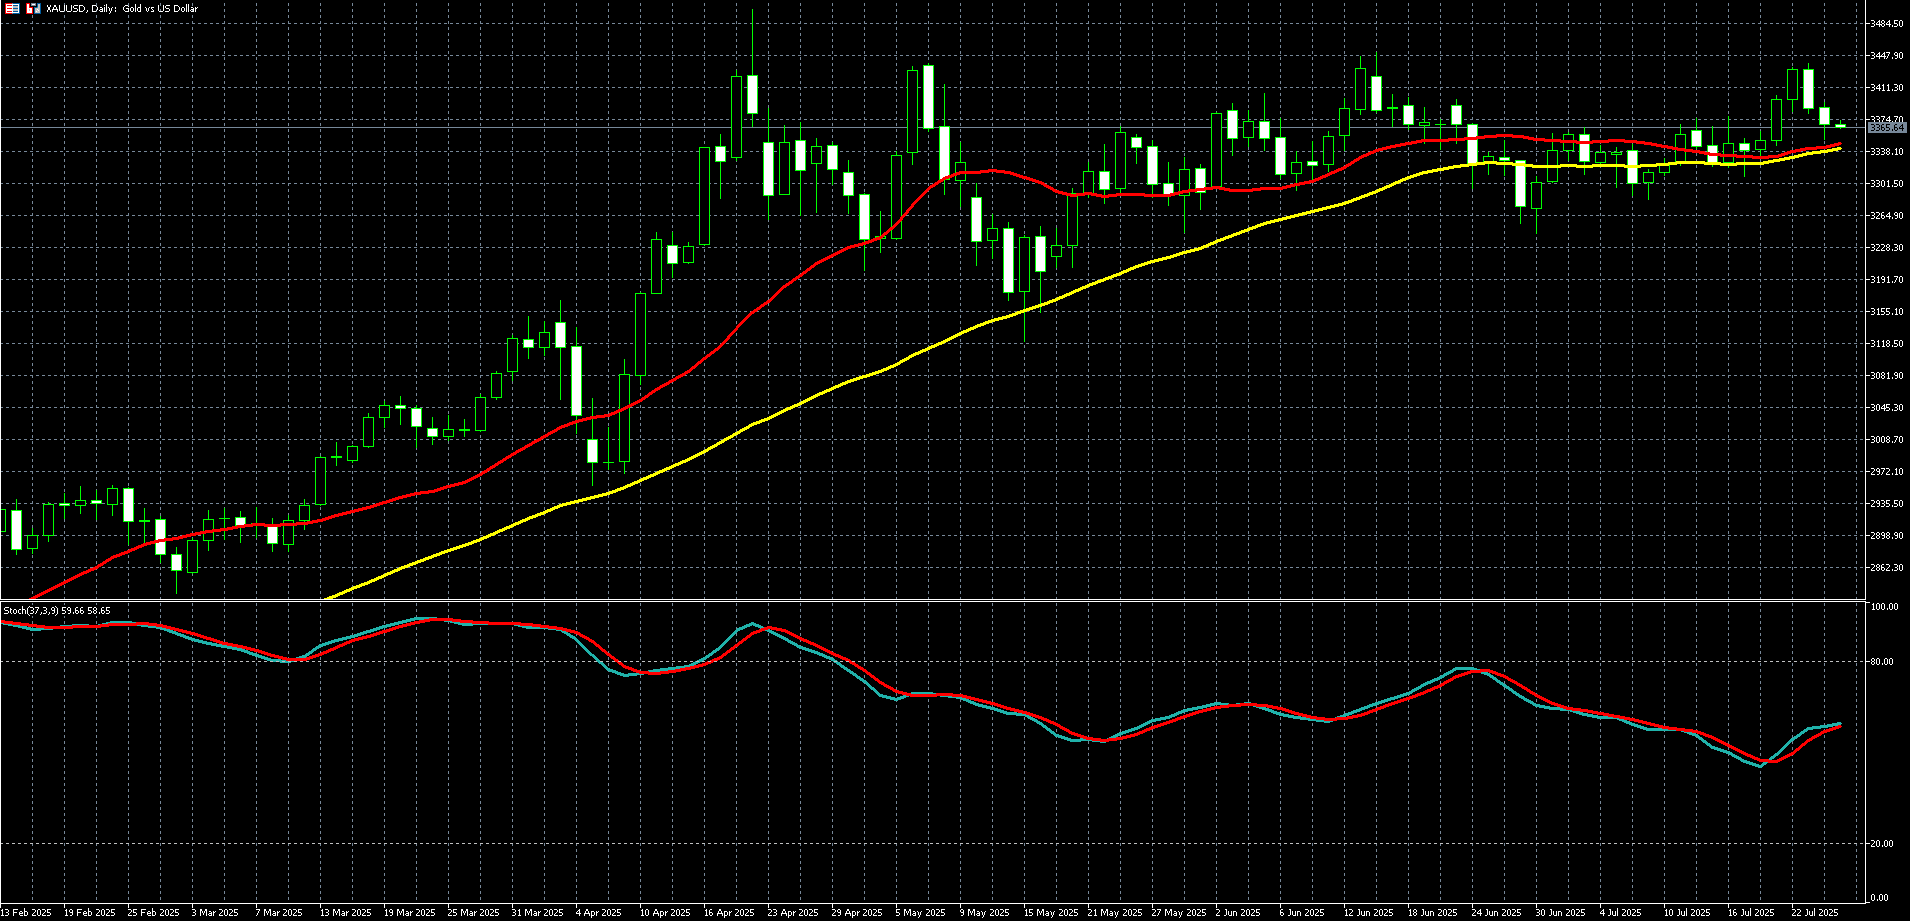The height and width of the screenshot is (921, 1910).
Task: Click the current price tag 3365.64
Action: click(x=1887, y=128)
